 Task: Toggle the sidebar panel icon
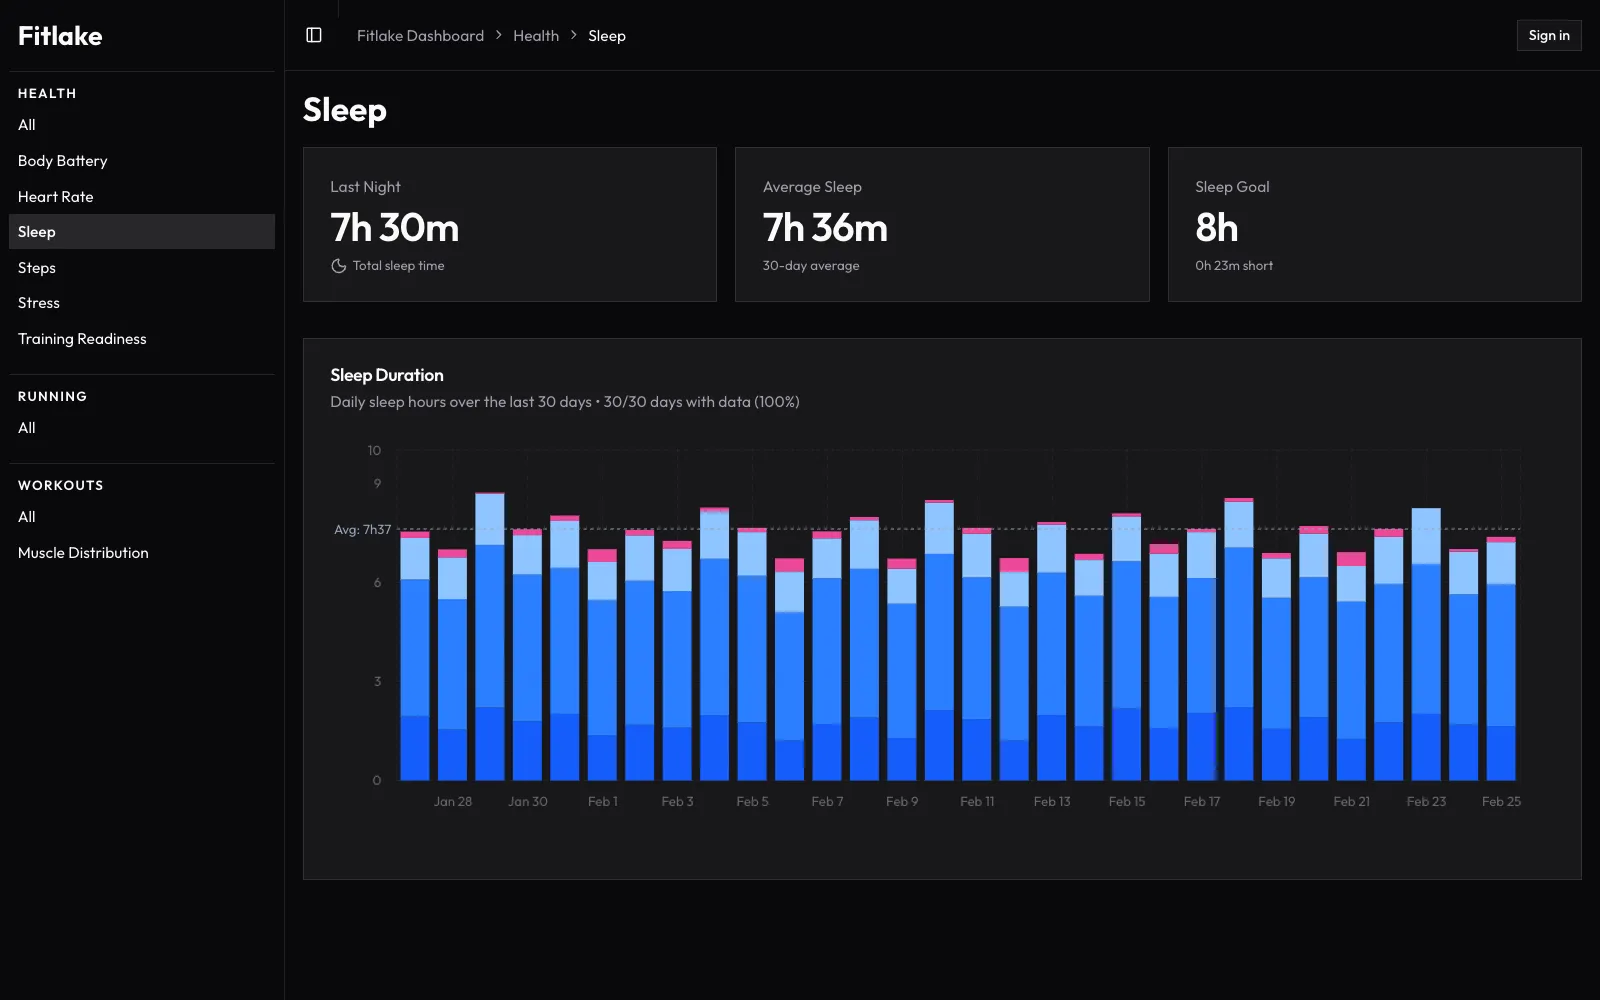pos(314,35)
